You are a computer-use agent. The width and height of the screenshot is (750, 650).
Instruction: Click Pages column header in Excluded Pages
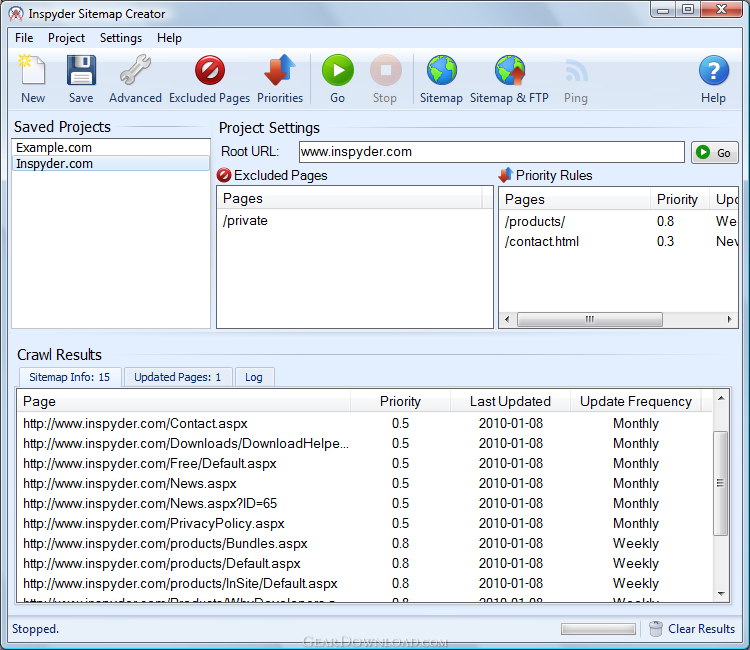click(350, 198)
